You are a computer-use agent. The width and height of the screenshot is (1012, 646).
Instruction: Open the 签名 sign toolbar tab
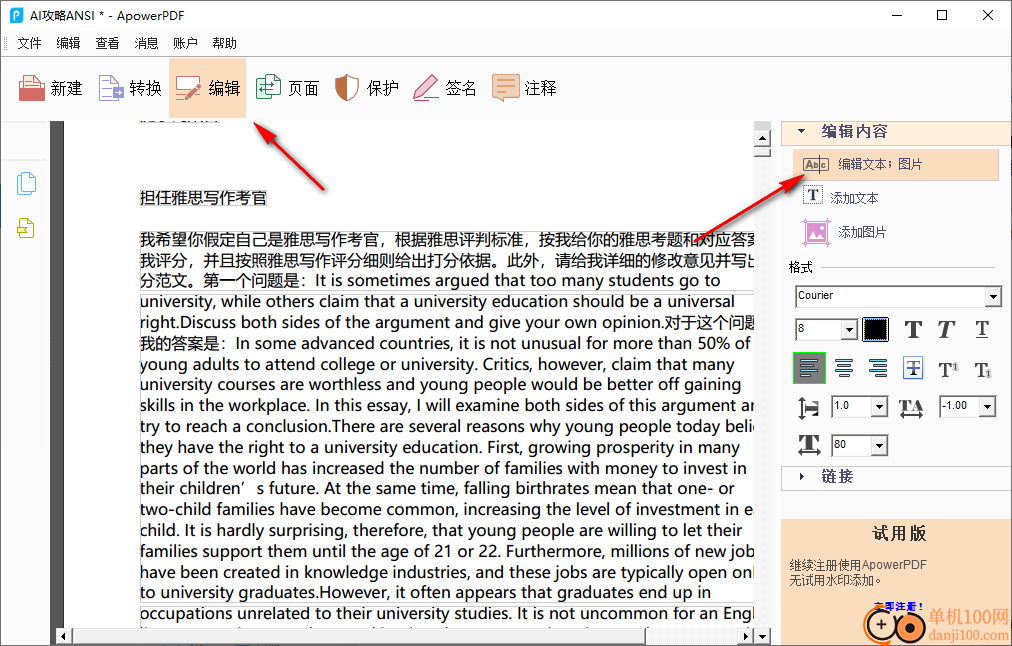(445, 88)
